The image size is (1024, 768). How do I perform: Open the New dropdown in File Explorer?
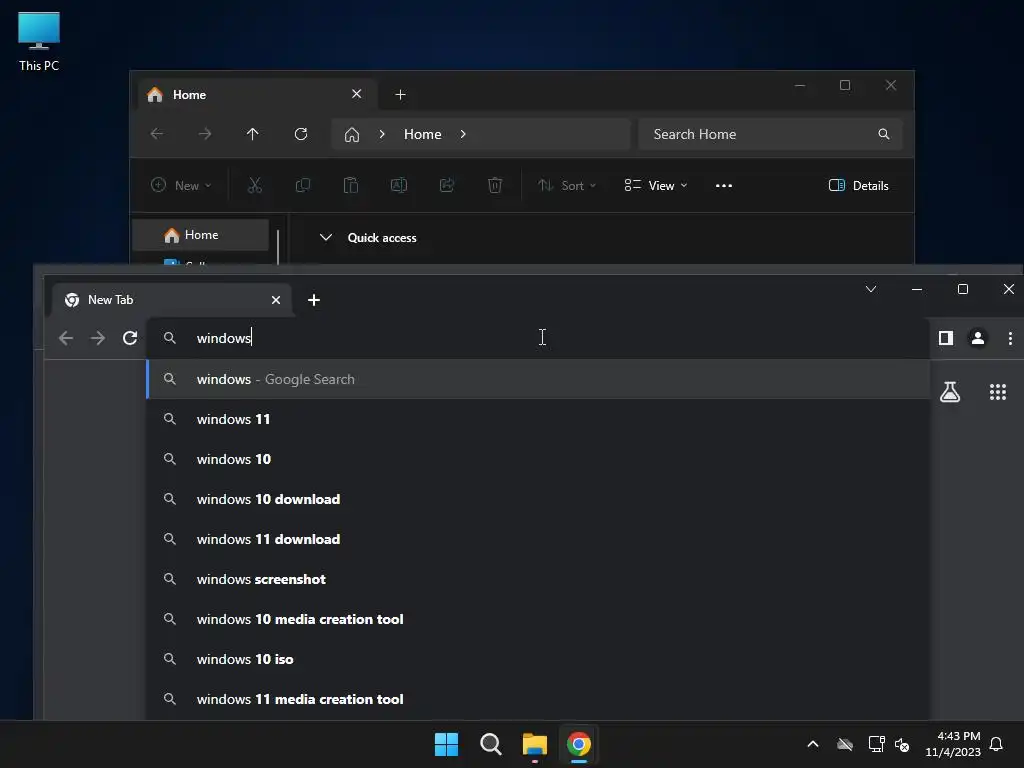tap(181, 185)
